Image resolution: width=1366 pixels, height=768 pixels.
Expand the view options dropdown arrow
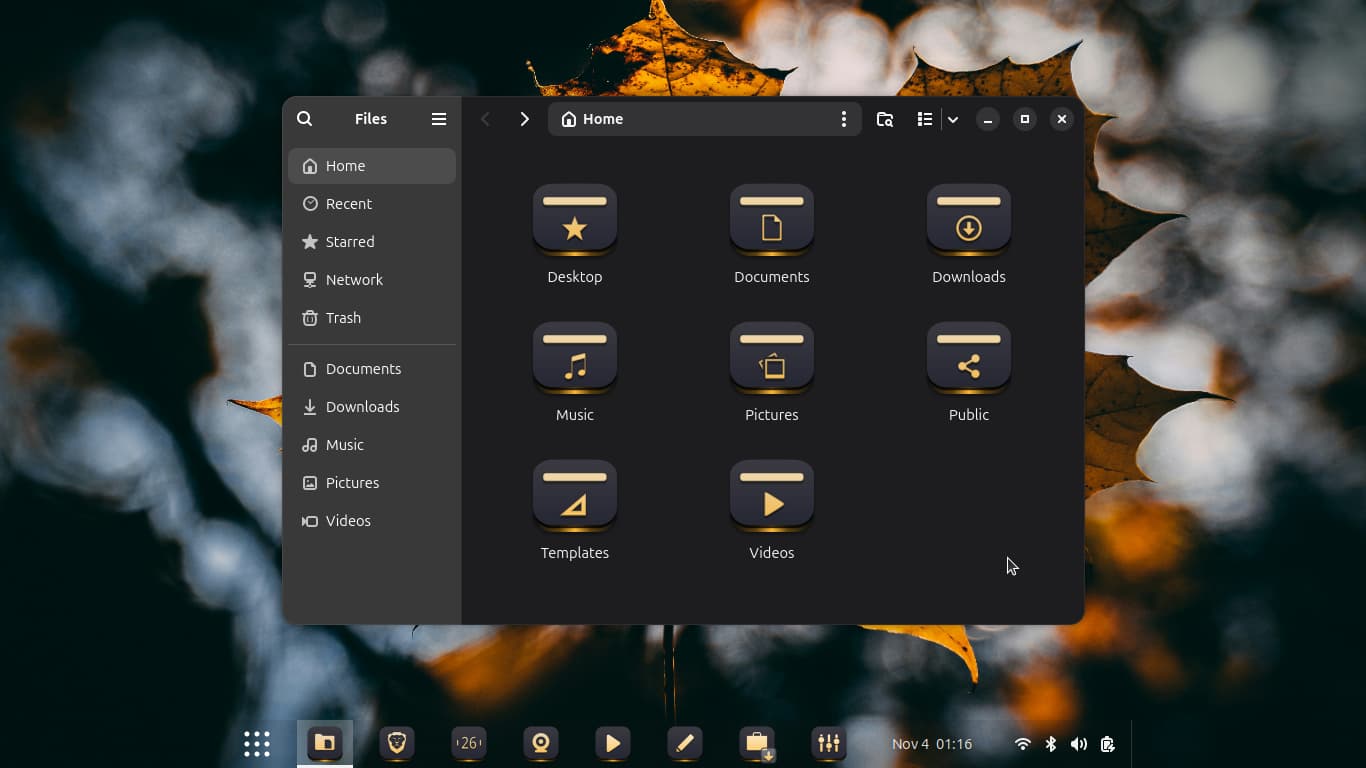tap(953, 119)
